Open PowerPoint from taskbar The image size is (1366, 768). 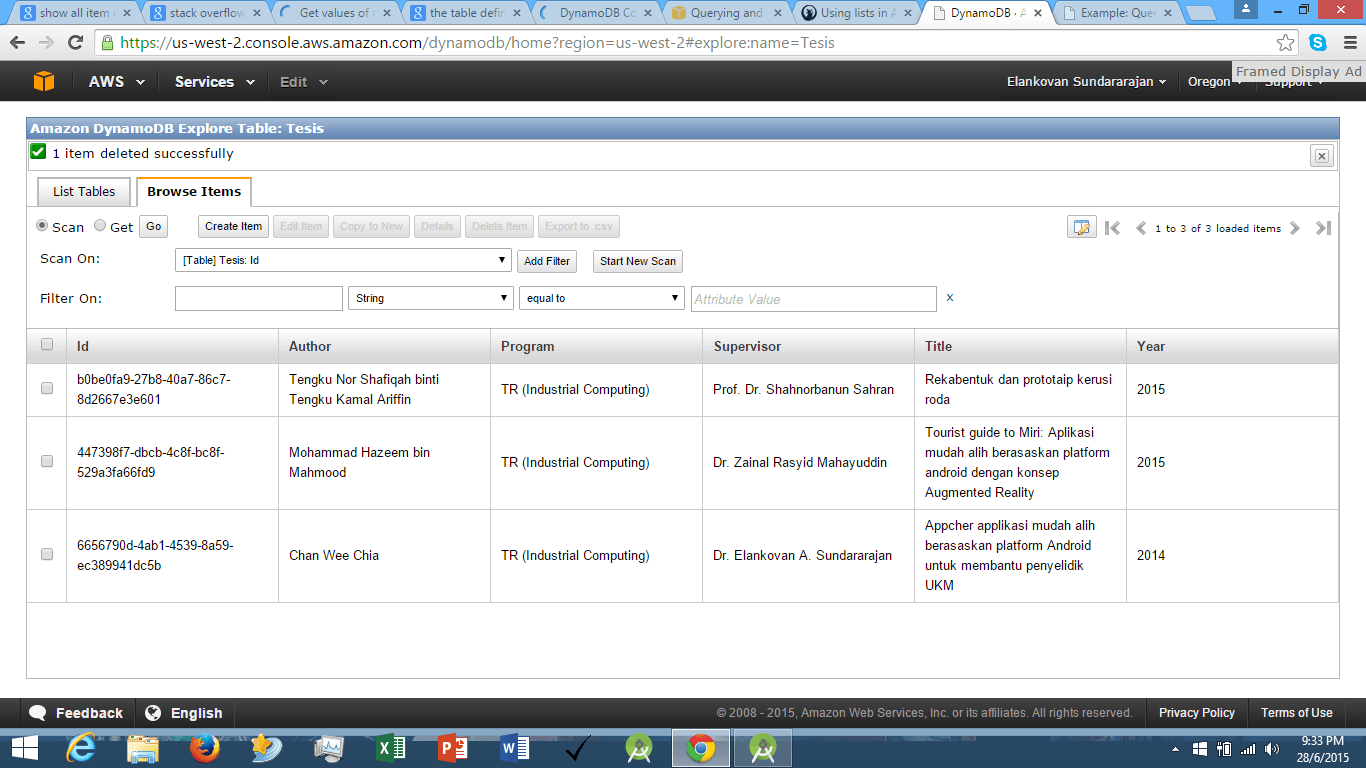coord(452,748)
